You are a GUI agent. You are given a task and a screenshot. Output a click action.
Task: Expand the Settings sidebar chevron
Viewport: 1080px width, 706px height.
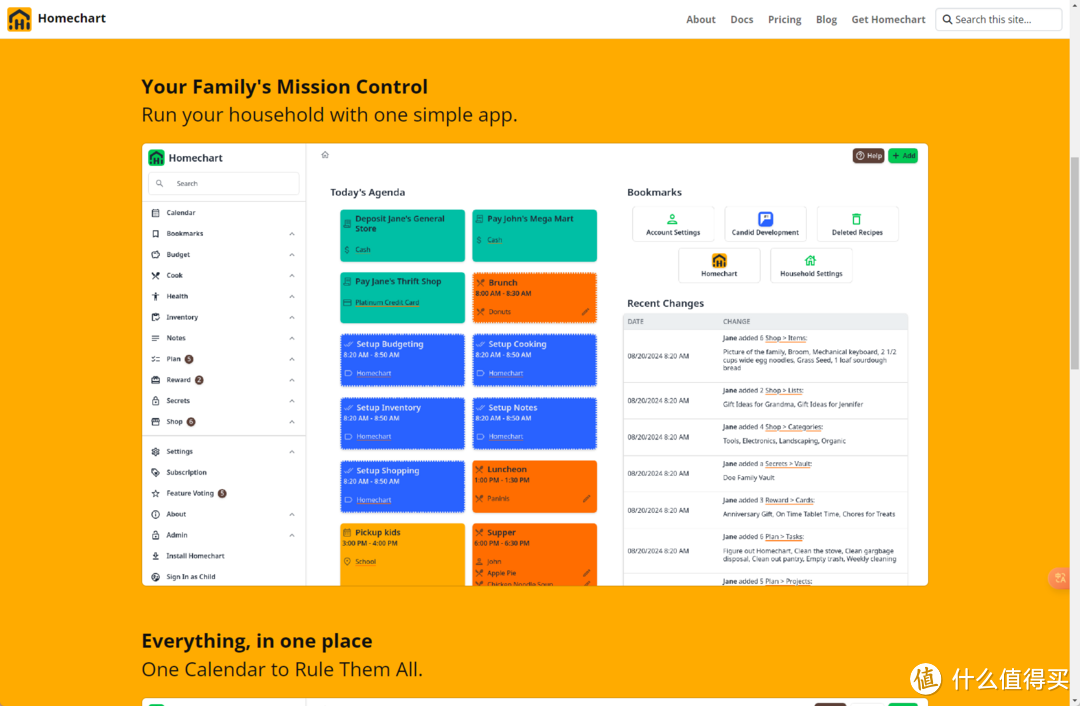(292, 452)
